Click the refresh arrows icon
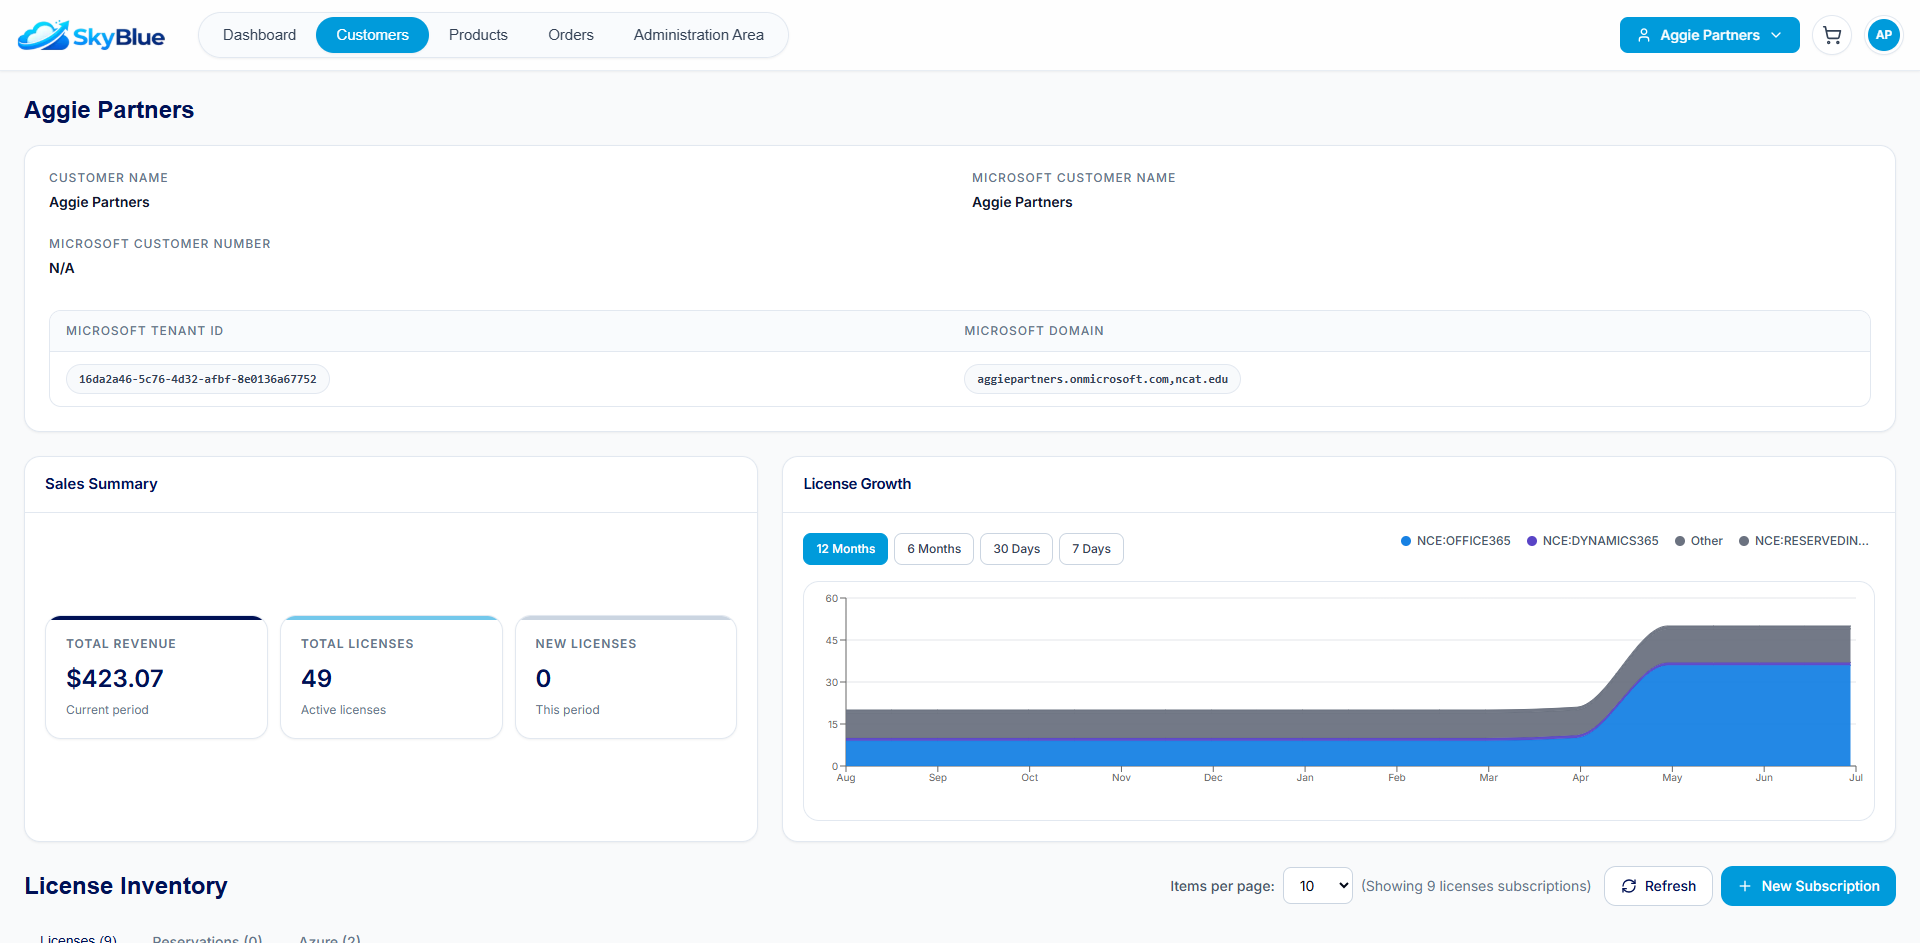This screenshot has height=943, width=1920. [1629, 886]
